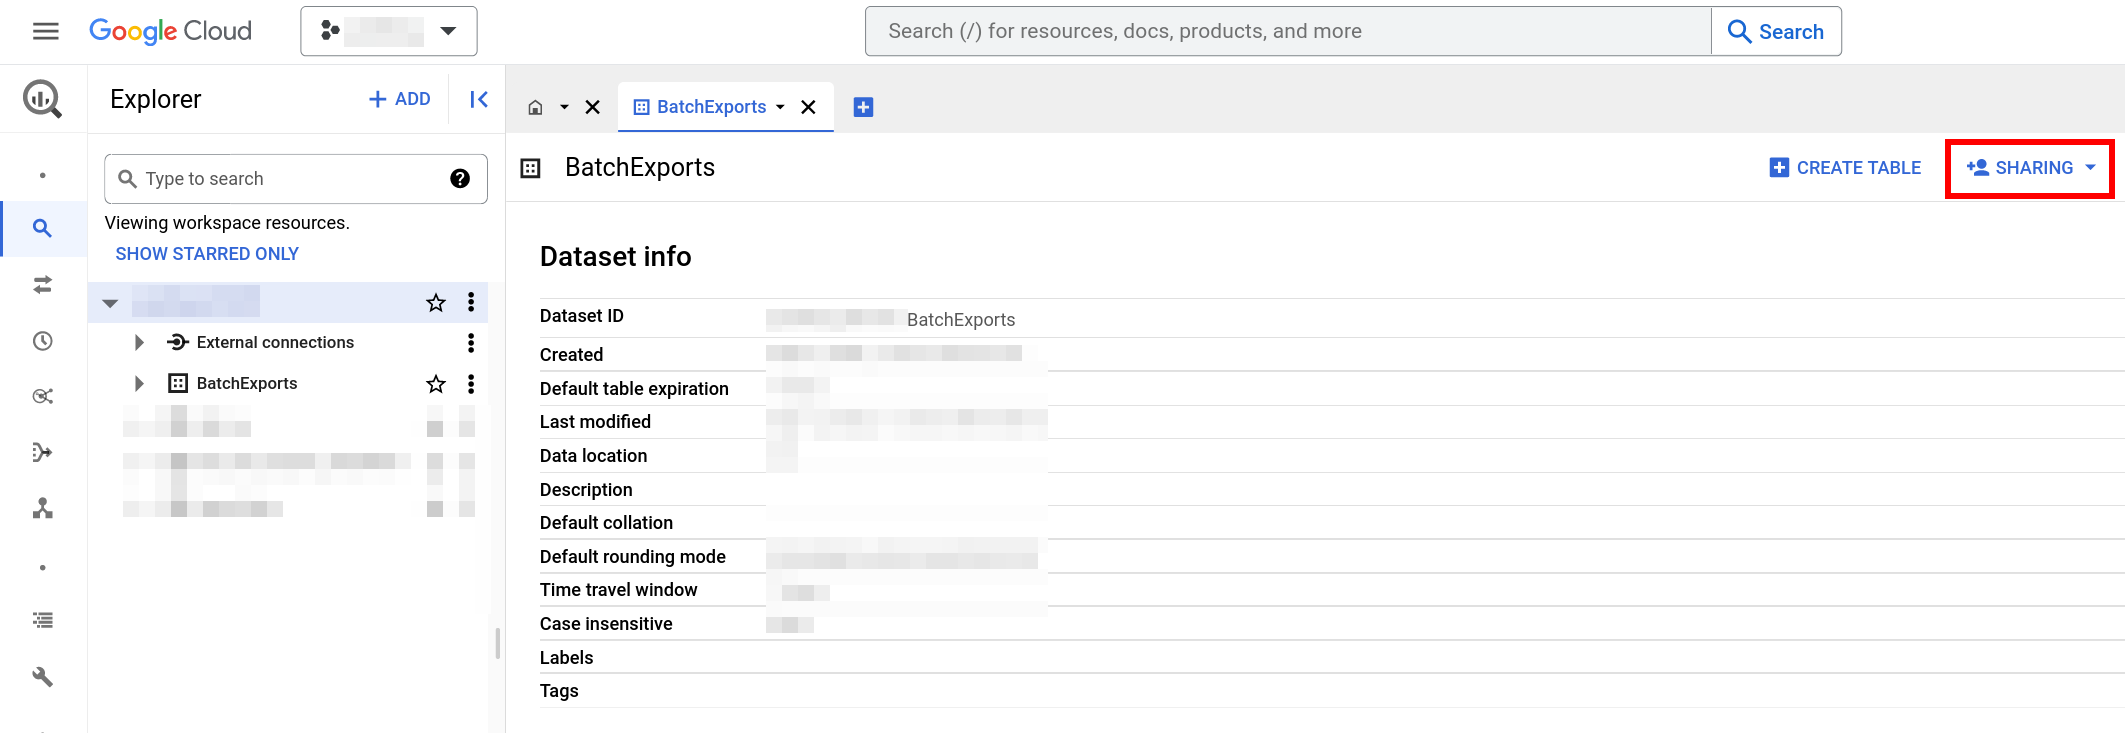Open the project selector dropdown
Screen dimensions: 2125x735
388,31
